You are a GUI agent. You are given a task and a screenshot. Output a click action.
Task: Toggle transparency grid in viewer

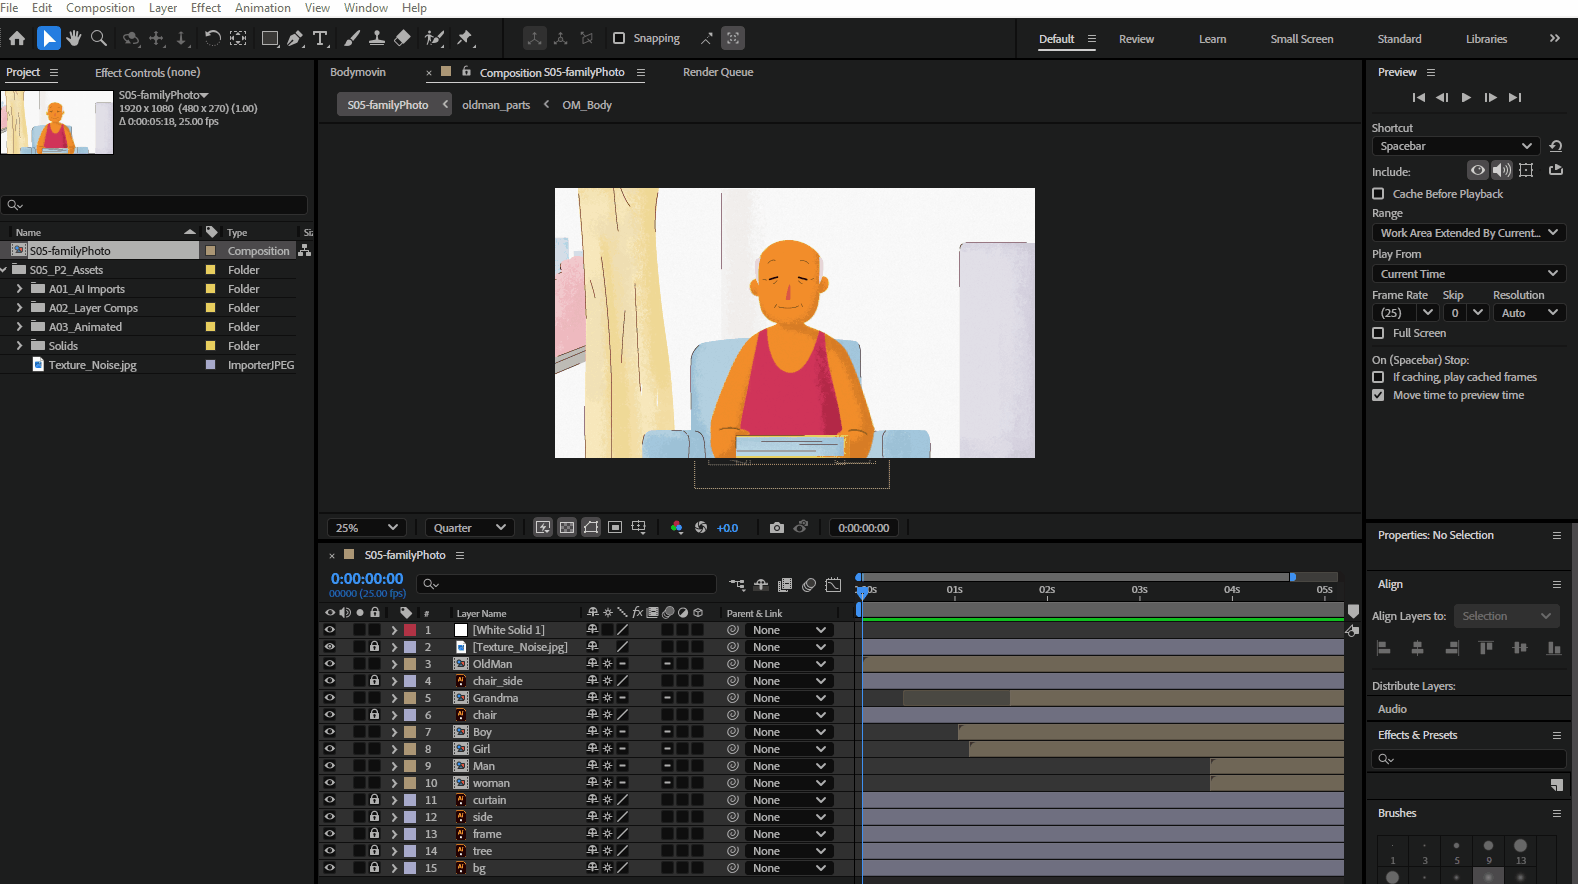tap(567, 527)
